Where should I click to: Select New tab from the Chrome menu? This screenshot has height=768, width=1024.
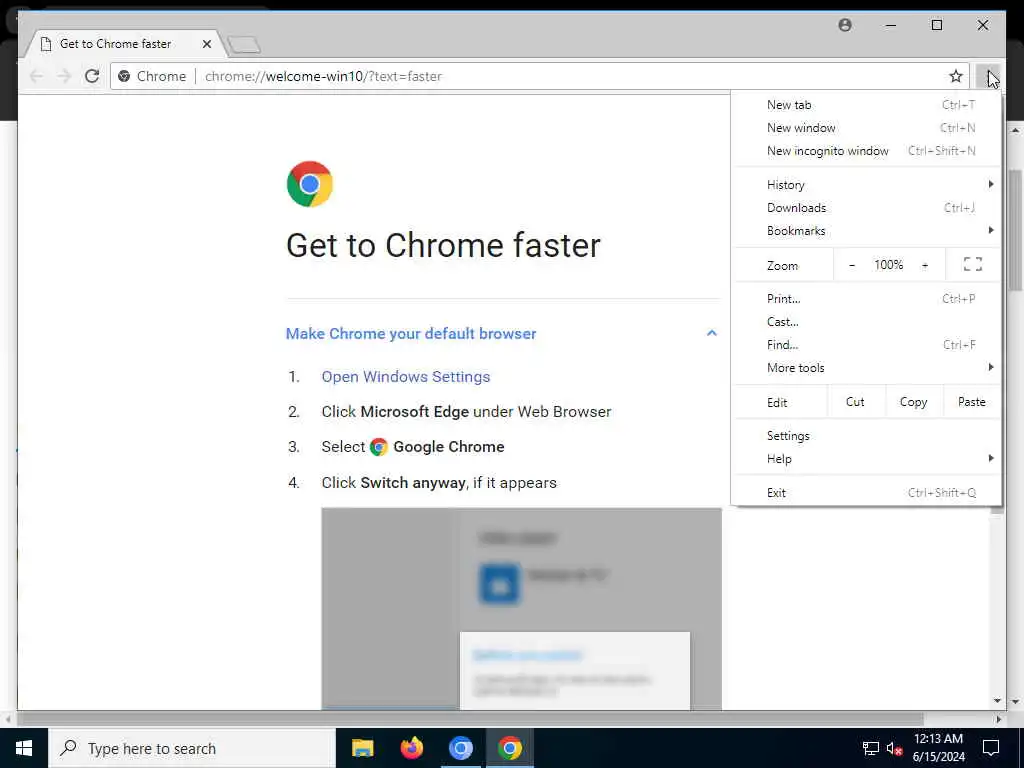[866, 105]
